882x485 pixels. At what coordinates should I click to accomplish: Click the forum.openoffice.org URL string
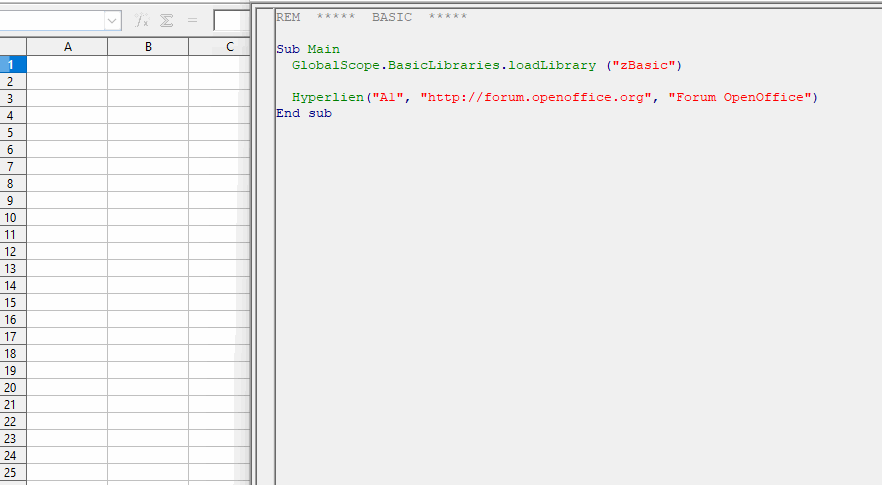pos(540,97)
